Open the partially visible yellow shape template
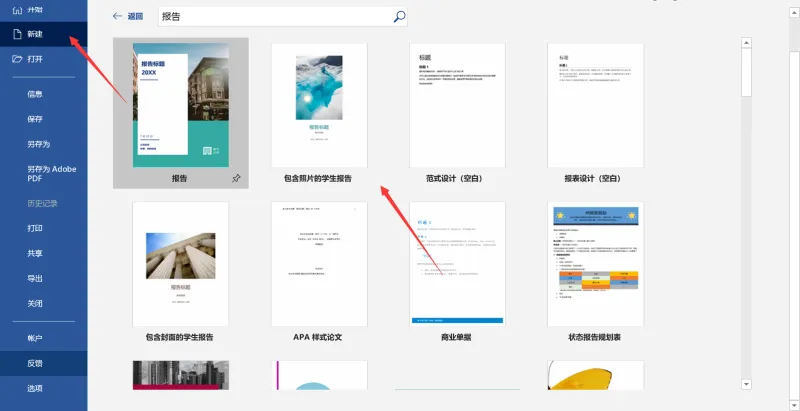The height and width of the screenshot is (411, 800). coord(595,375)
